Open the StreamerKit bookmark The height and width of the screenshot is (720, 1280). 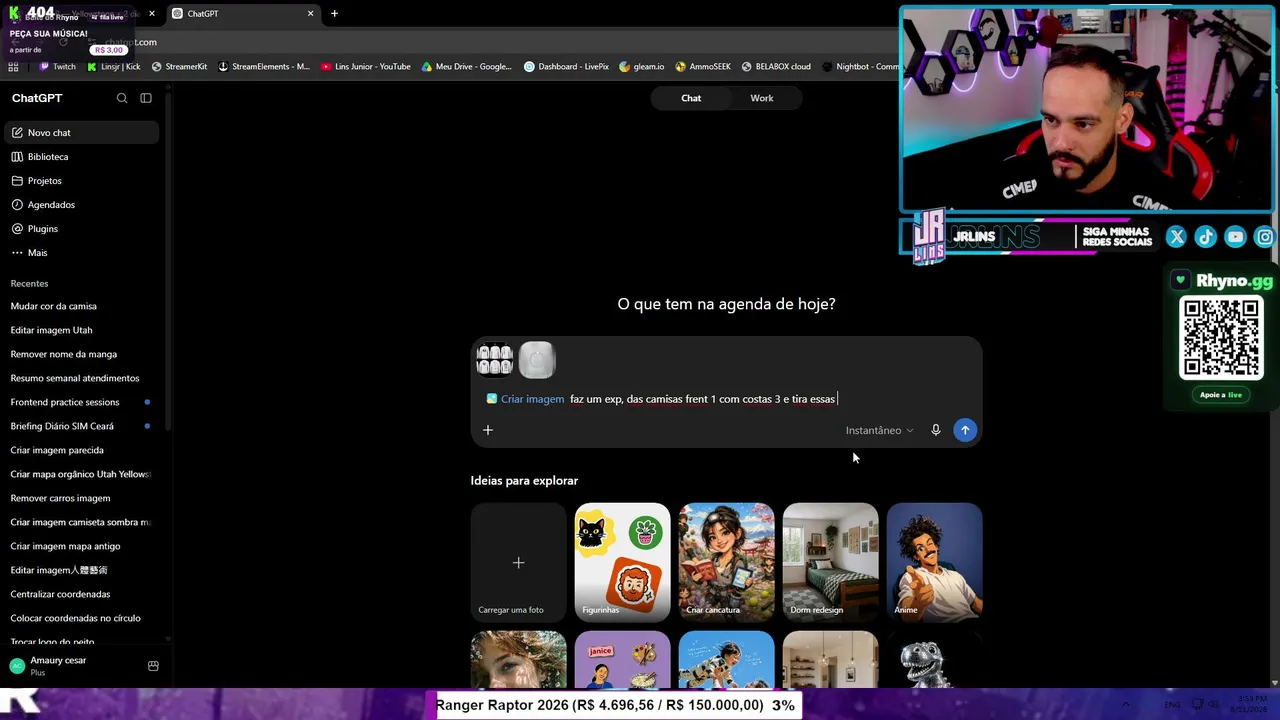179,67
